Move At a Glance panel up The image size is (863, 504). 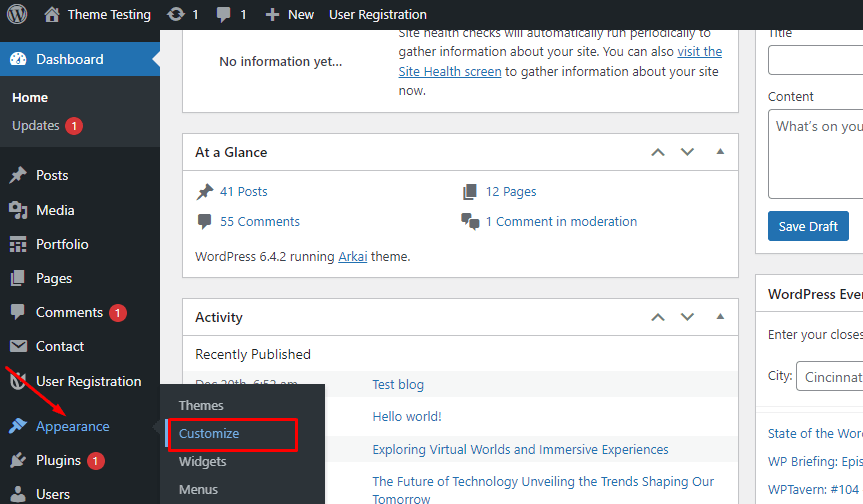click(x=657, y=152)
